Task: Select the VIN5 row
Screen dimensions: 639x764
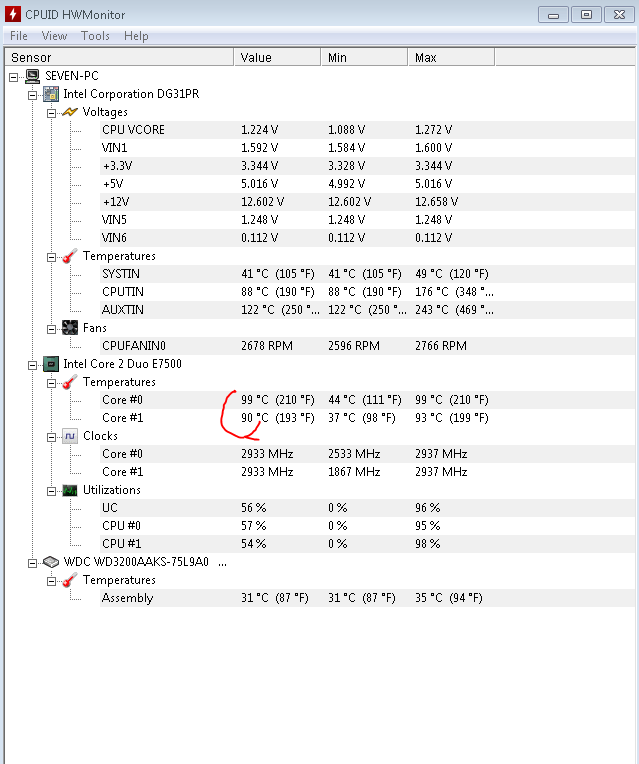Action: tap(368, 220)
